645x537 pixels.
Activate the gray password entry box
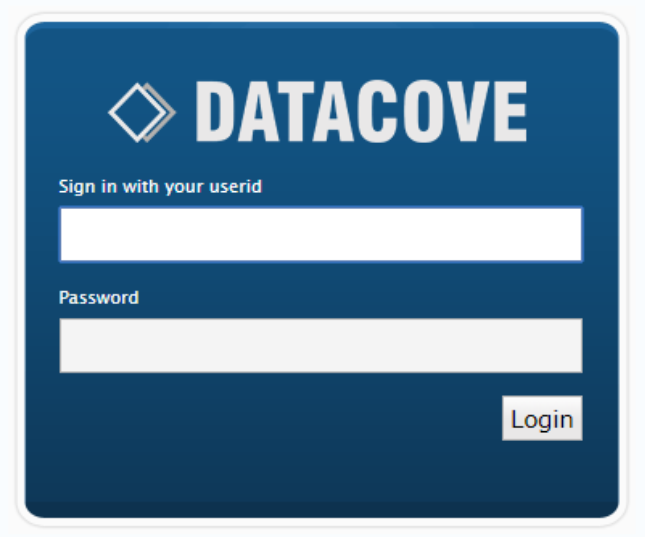tap(321, 346)
